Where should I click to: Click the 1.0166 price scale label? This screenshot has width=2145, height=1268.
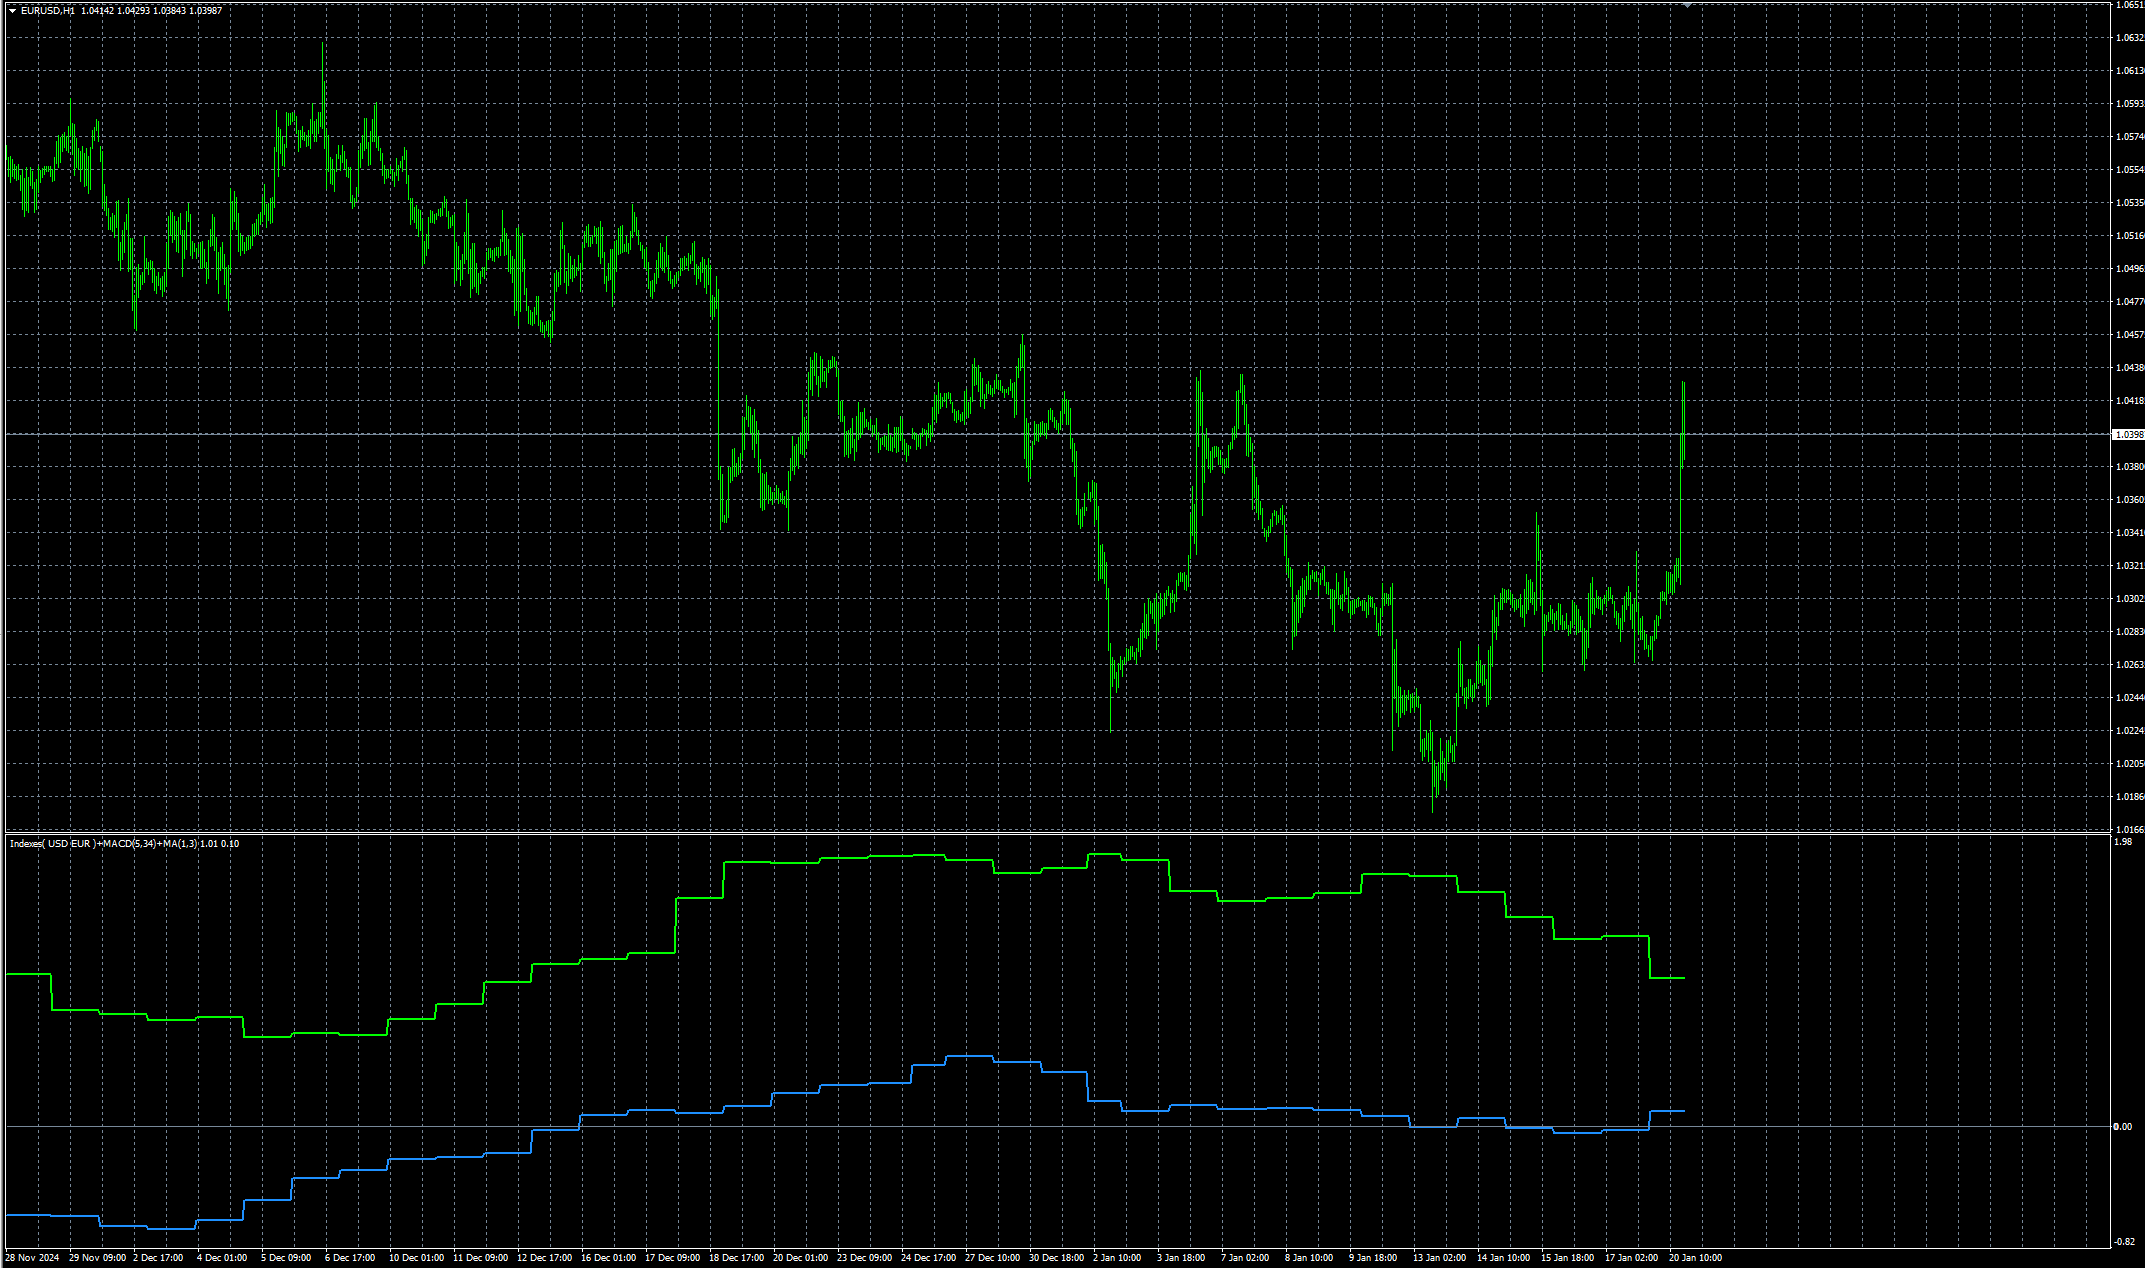(2129, 830)
